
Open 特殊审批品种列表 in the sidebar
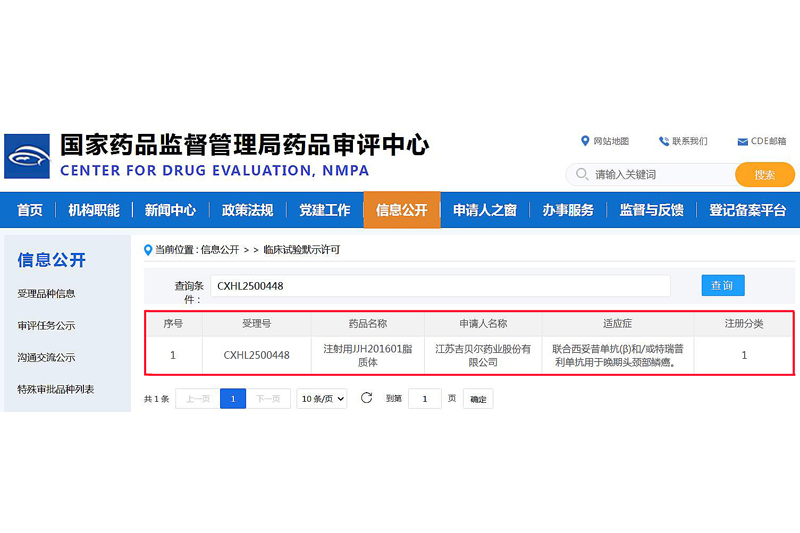click(56, 389)
